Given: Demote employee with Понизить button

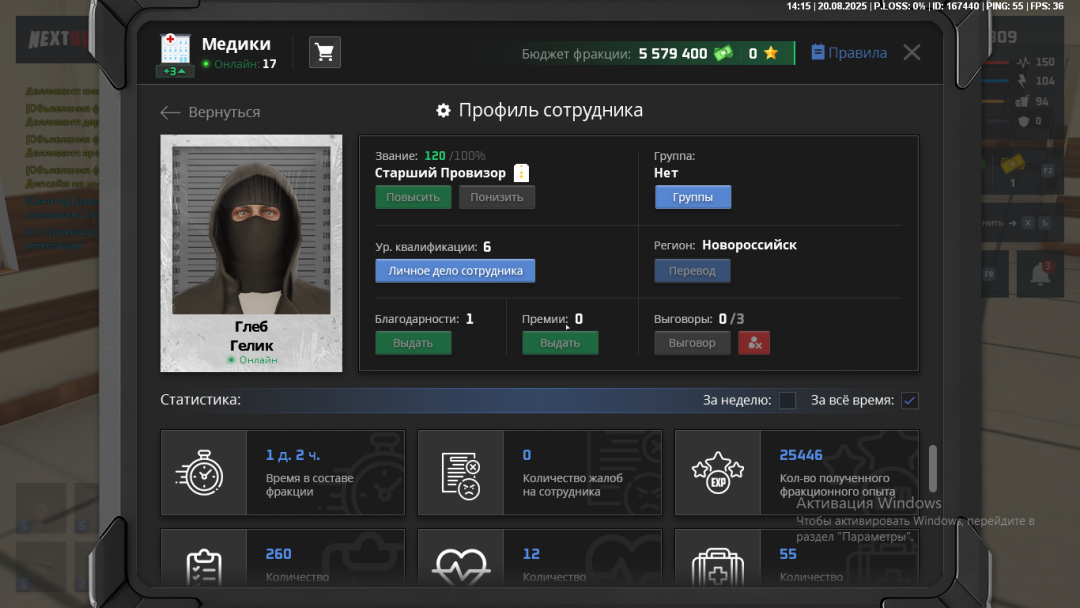Looking at the screenshot, I should (497, 197).
